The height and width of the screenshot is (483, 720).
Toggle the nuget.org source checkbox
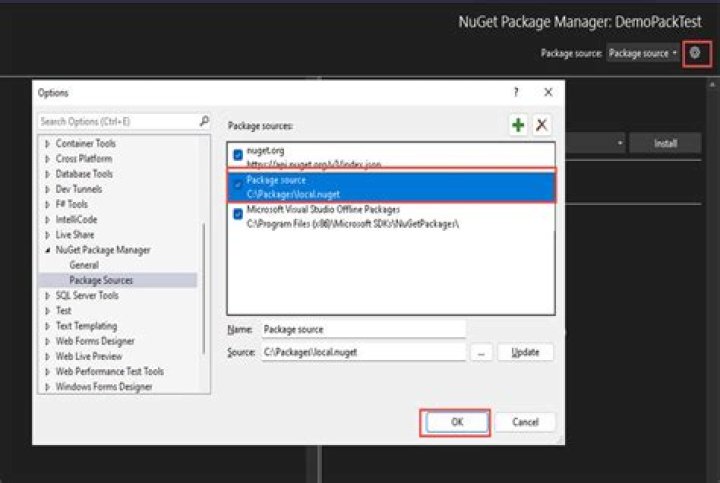[x=237, y=154]
